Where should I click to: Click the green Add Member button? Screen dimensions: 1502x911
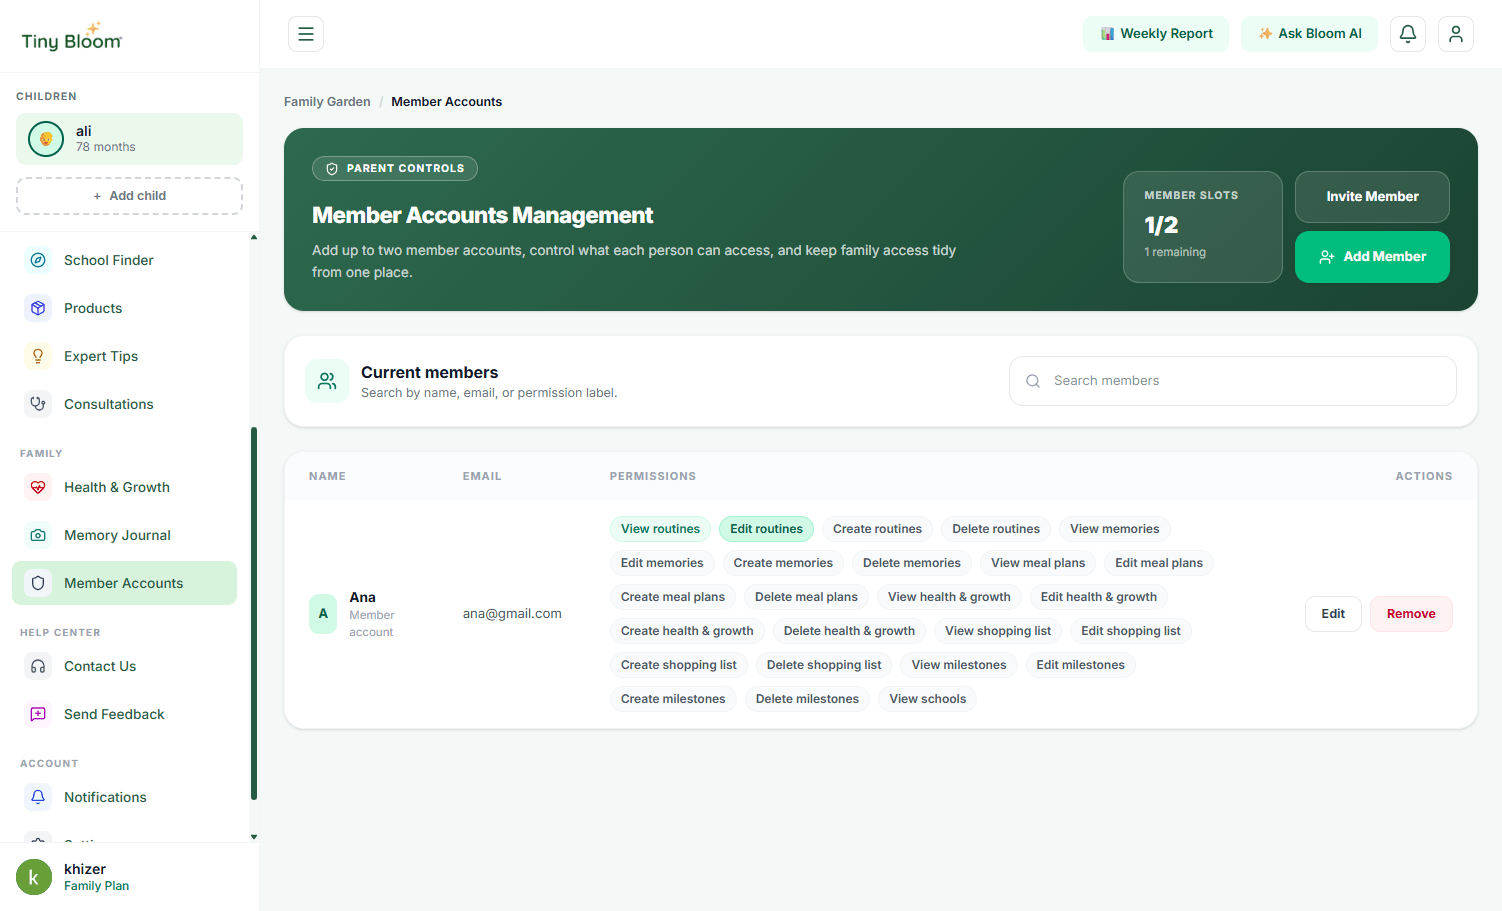tap(1372, 257)
